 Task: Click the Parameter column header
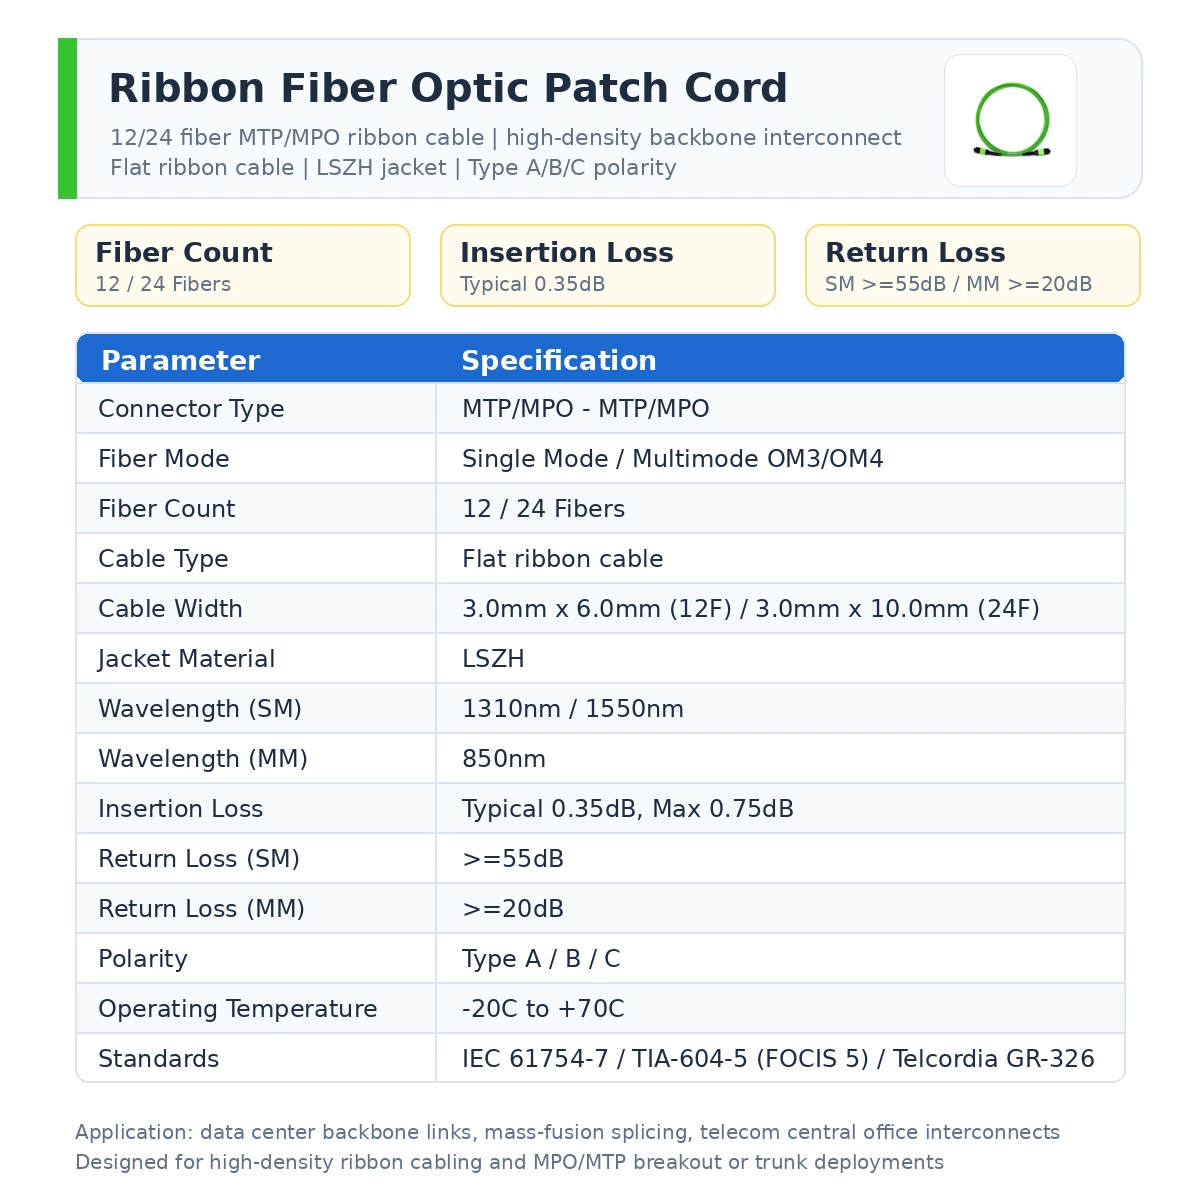pyautogui.click(x=180, y=361)
